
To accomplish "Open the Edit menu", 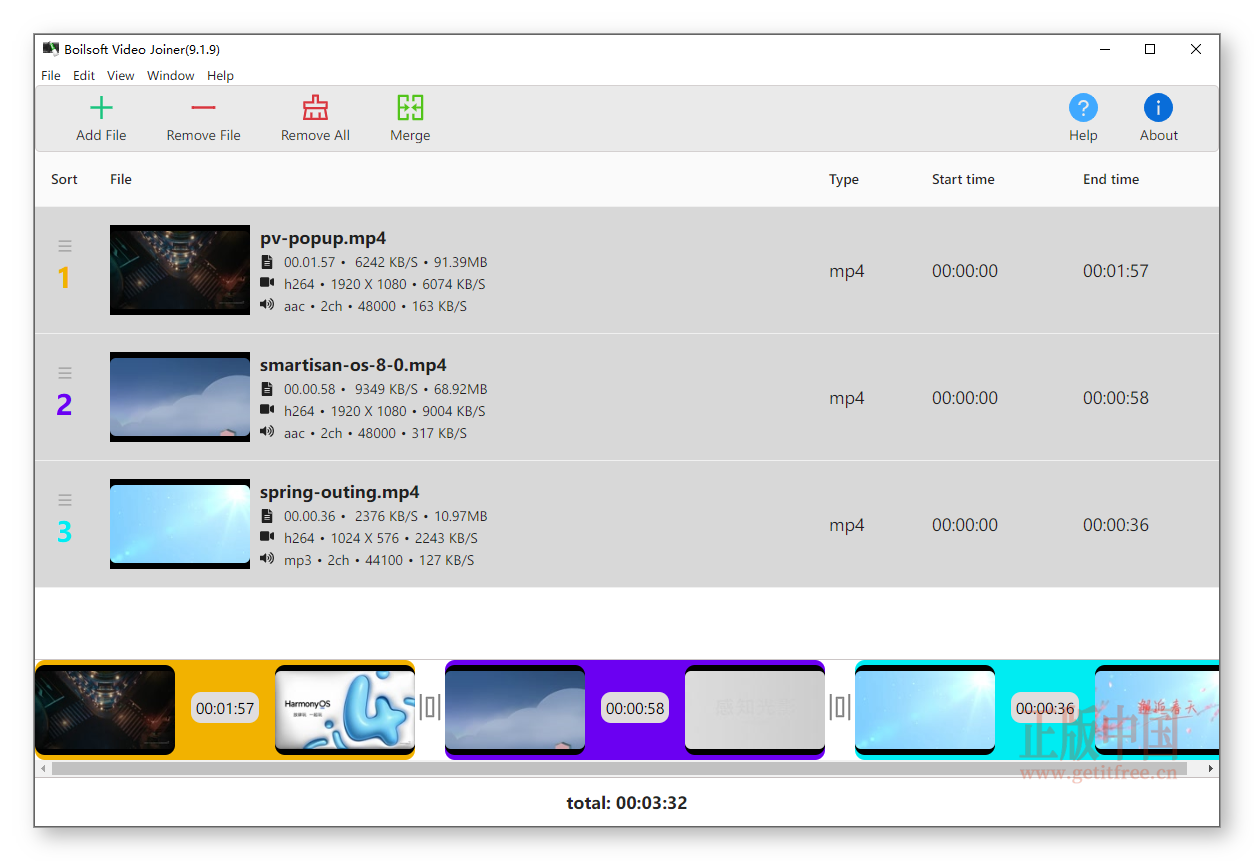I will (84, 76).
